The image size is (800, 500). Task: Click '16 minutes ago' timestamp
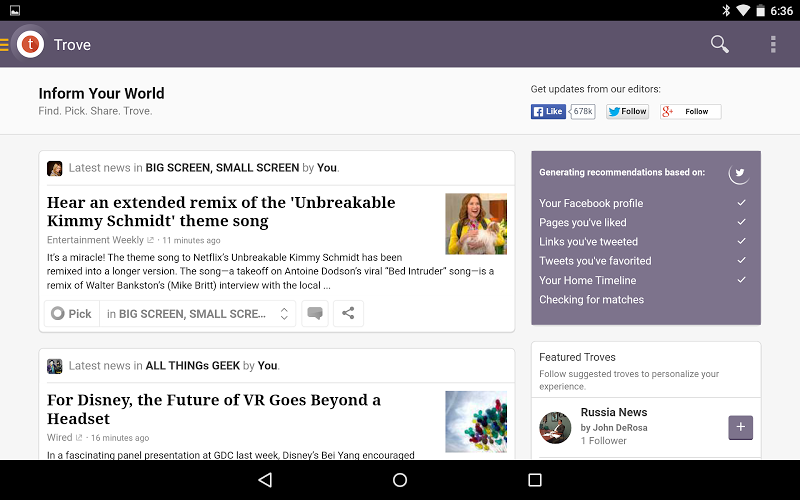[x=120, y=438]
